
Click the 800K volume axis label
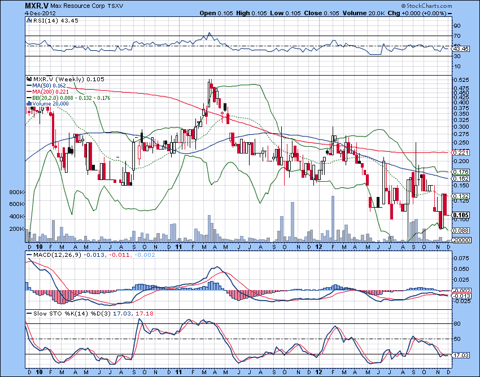coord(17,192)
